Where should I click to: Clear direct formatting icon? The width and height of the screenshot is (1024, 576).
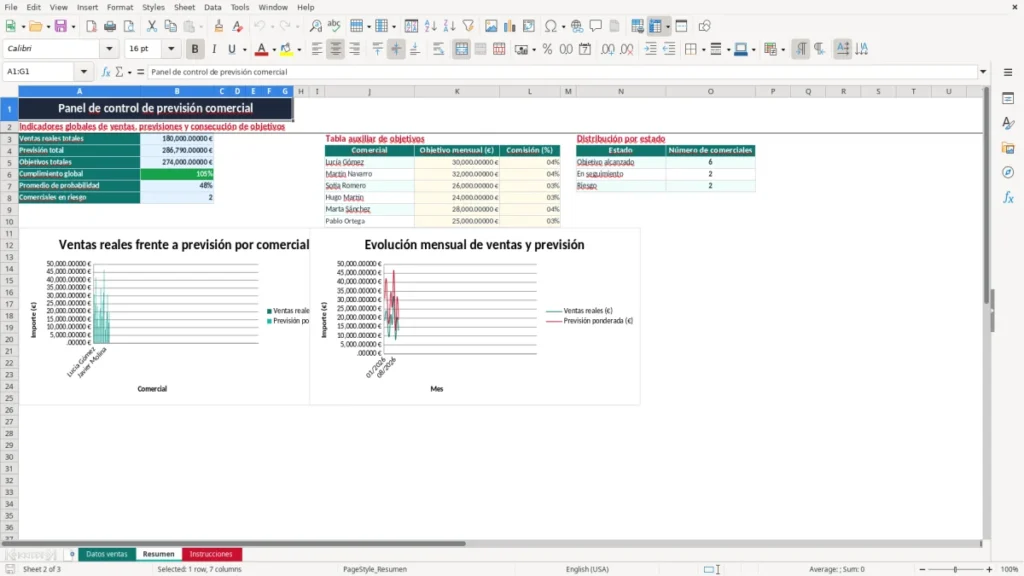[x=238, y=26]
